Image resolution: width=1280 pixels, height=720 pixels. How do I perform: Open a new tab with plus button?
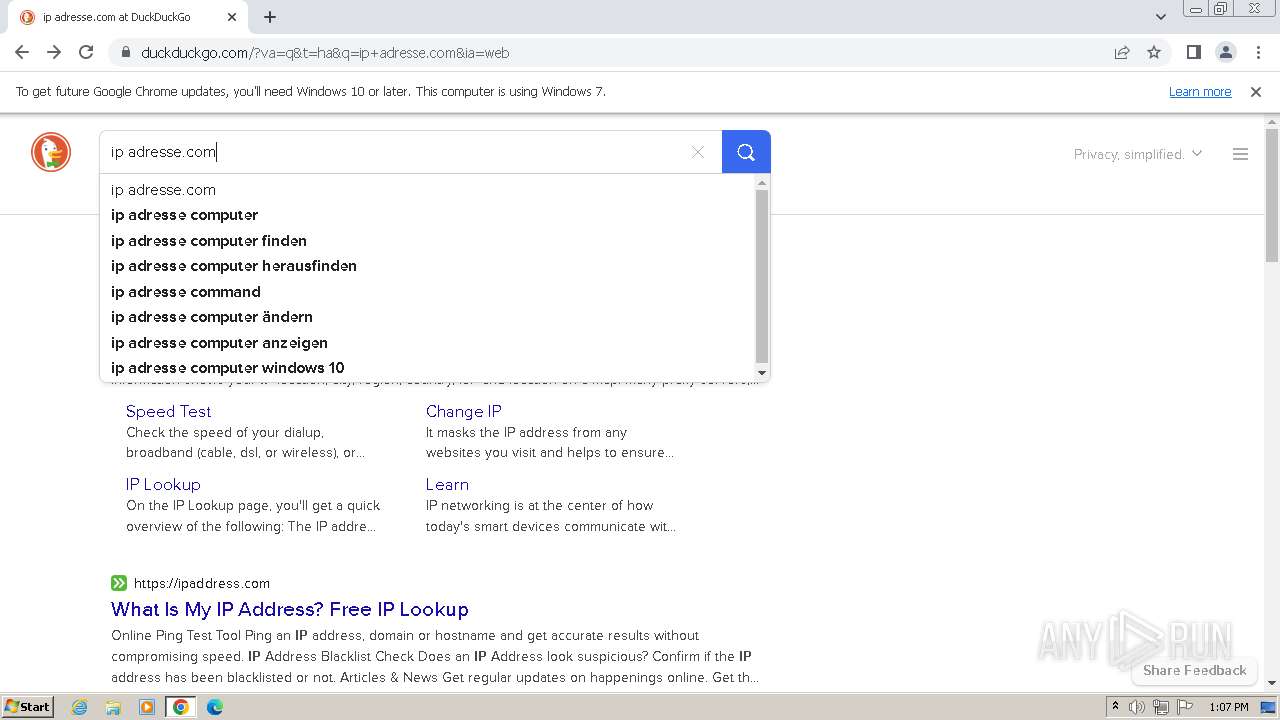pyautogui.click(x=270, y=17)
